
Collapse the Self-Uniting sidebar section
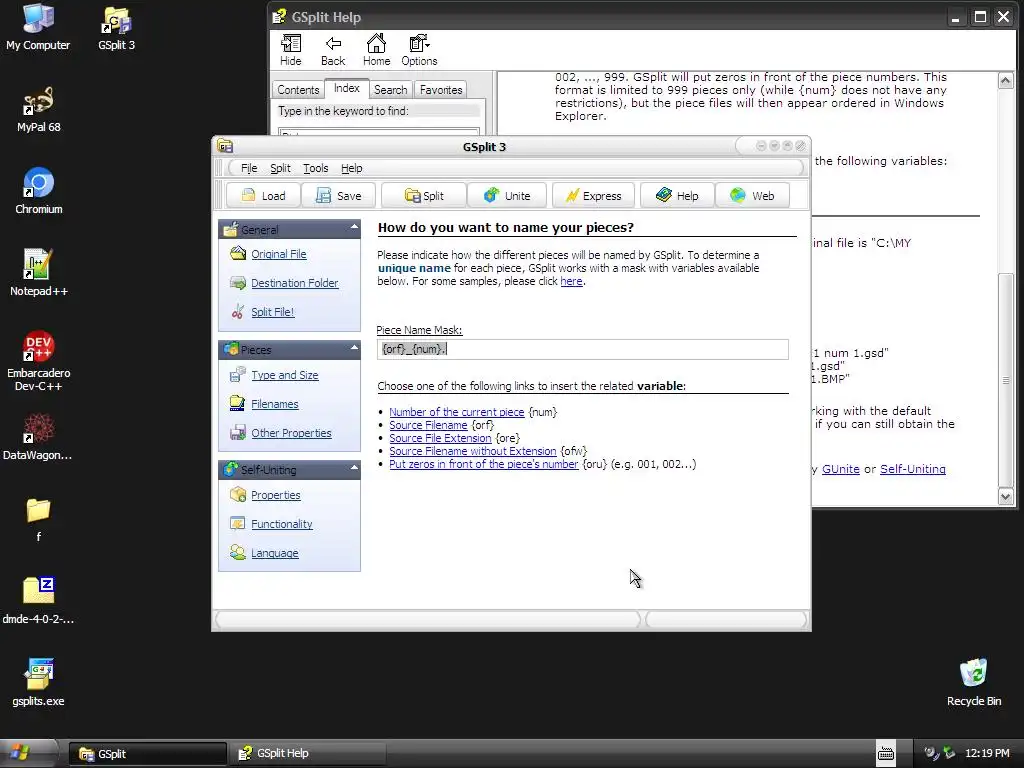click(354, 468)
